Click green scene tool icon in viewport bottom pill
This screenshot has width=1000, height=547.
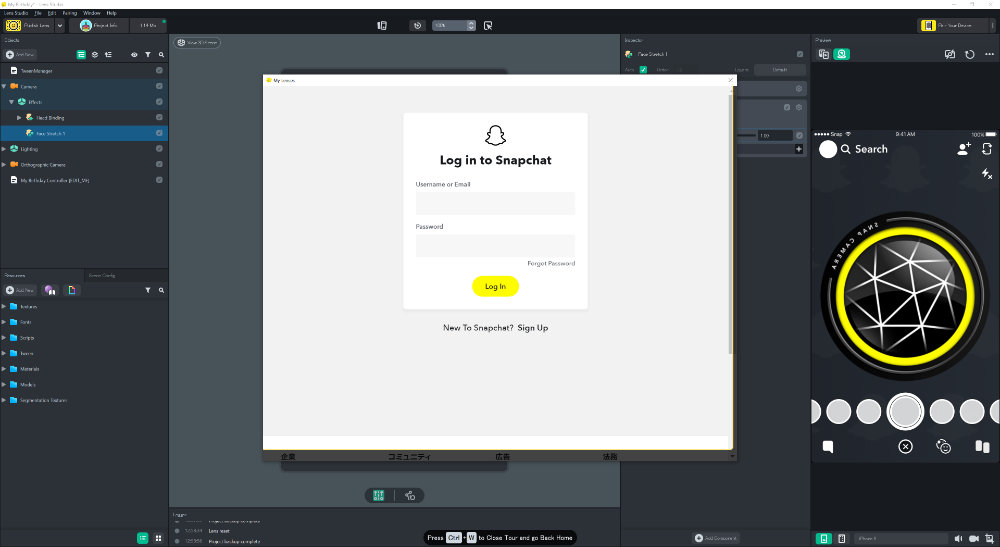379,495
